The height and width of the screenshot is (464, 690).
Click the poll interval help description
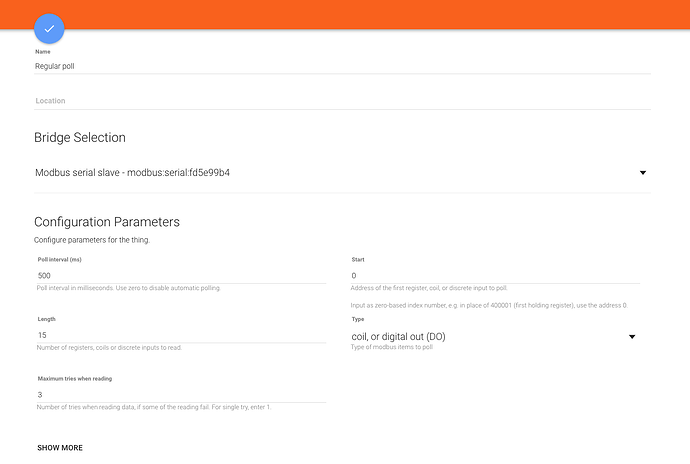[128, 288]
